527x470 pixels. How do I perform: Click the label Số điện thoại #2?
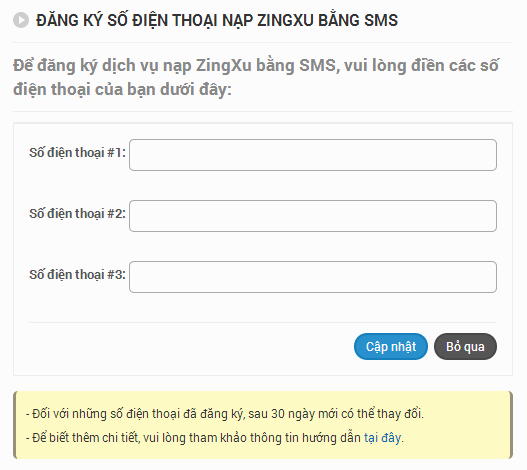(x=77, y=214)
